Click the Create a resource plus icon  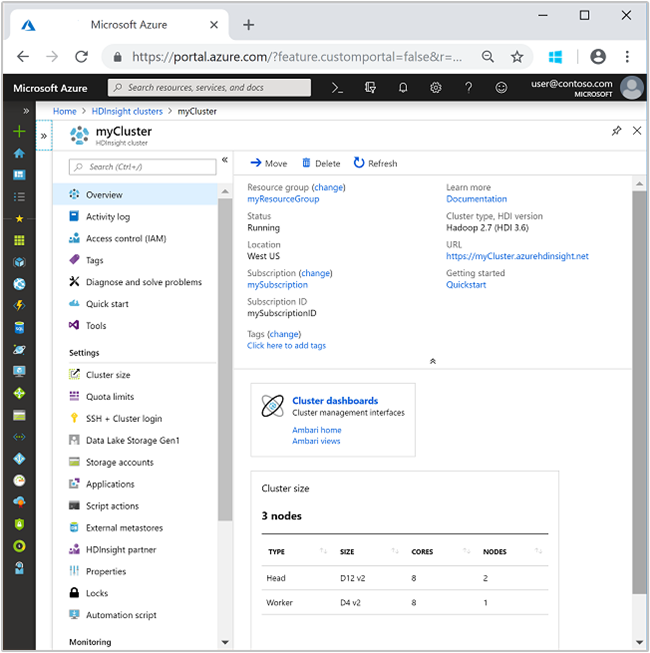coord(19,132)
